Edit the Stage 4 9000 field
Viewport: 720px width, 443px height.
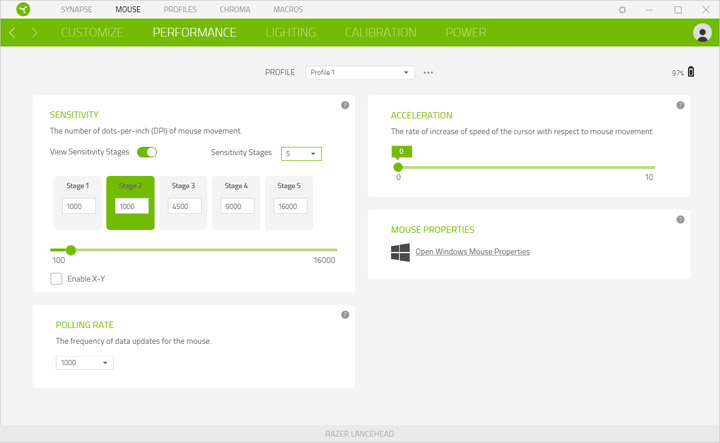pos(237,206)
